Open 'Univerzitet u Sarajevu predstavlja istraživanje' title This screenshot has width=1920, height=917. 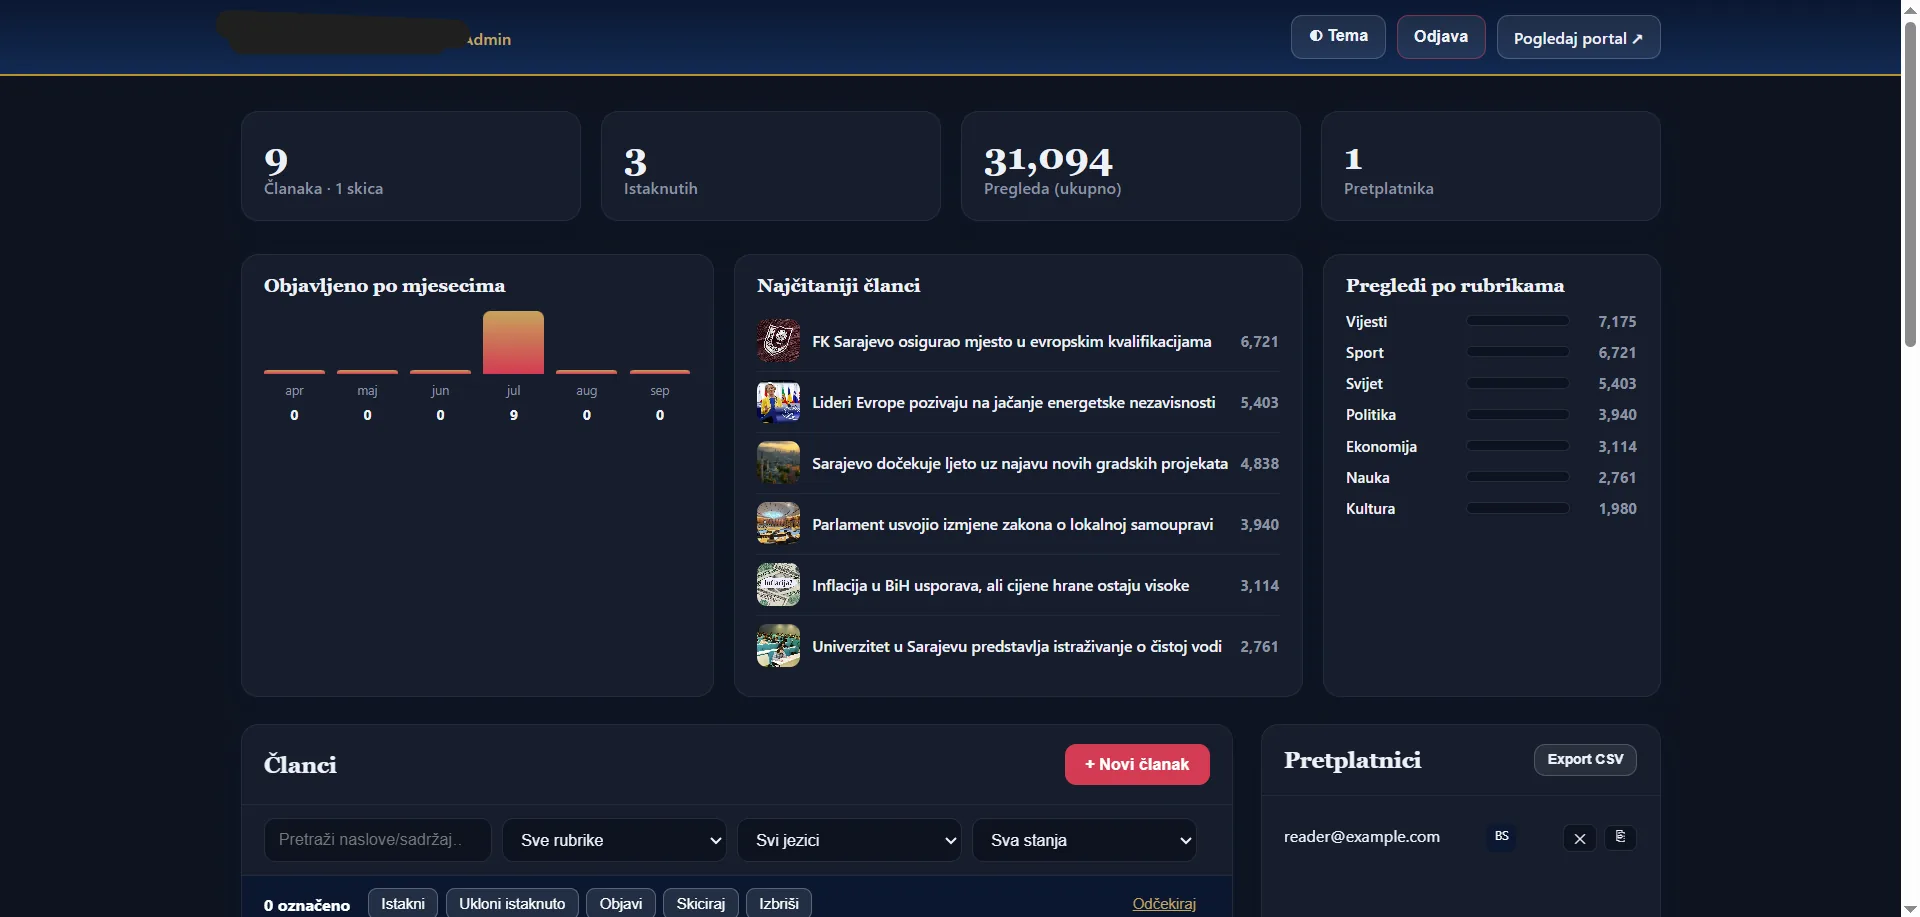[x=1017, y=647]
